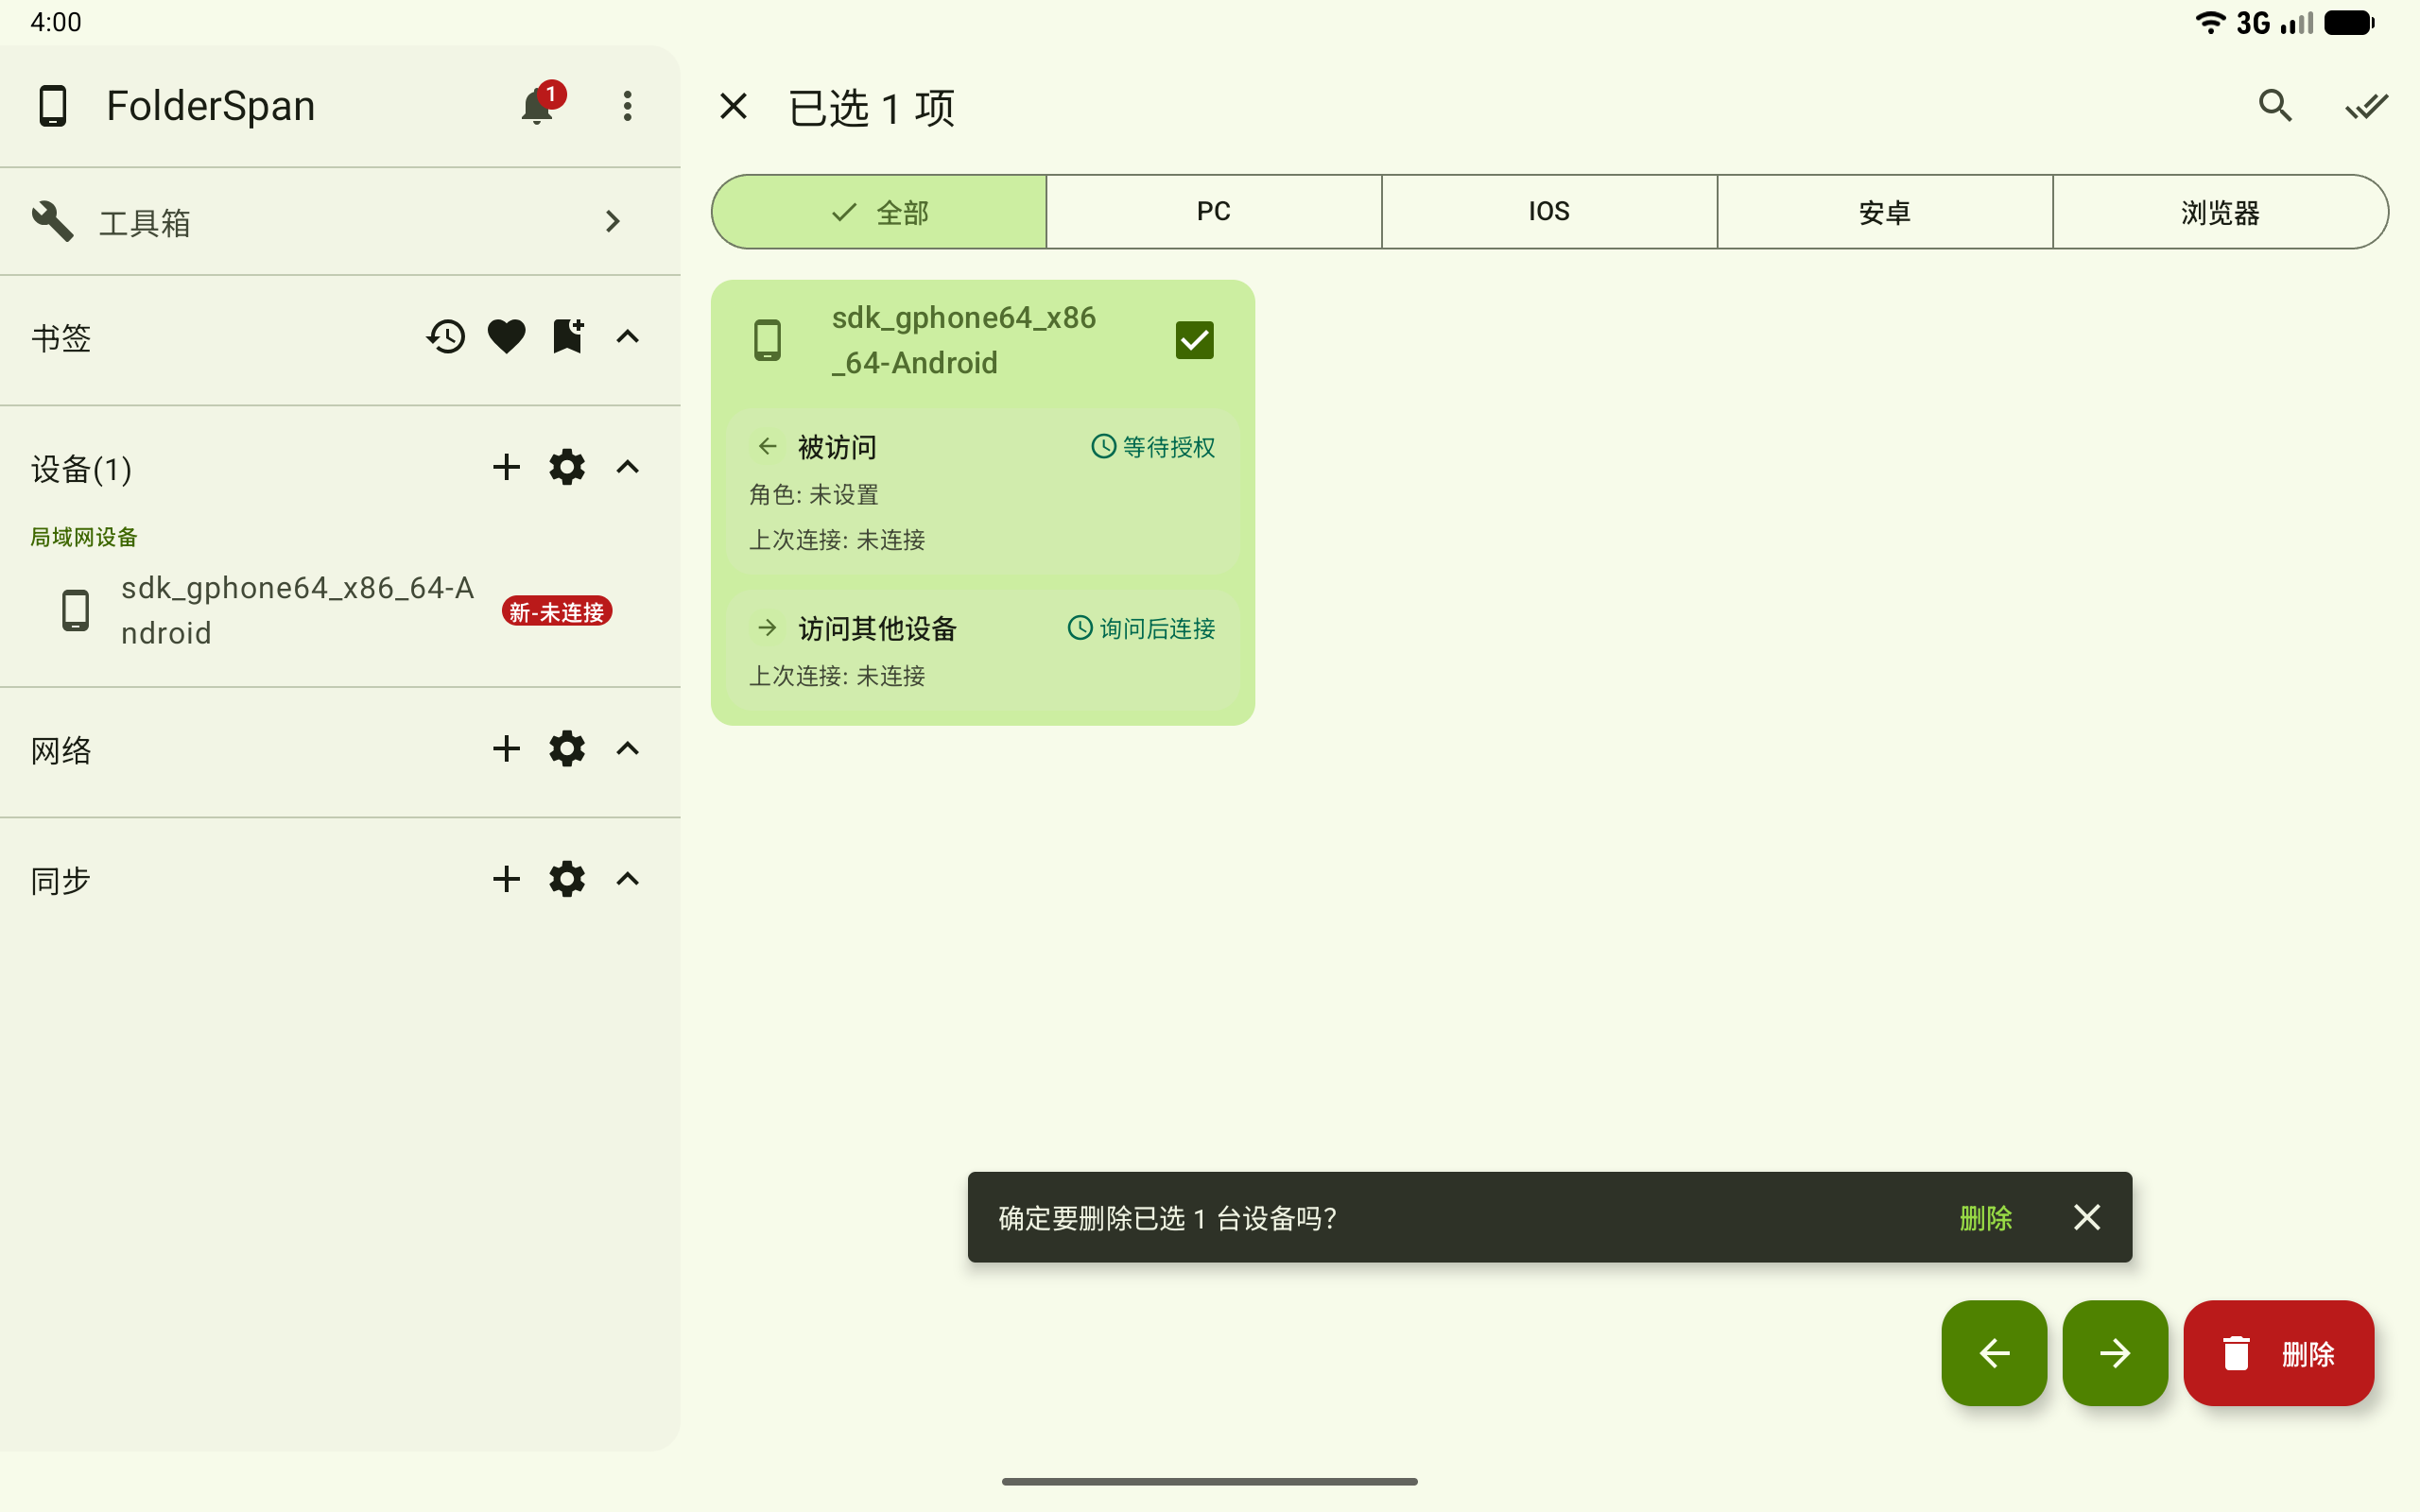This screenshot has height=1512, width=2420.
Task: Collapse the 同步 section
Action: tap(627, 879)
